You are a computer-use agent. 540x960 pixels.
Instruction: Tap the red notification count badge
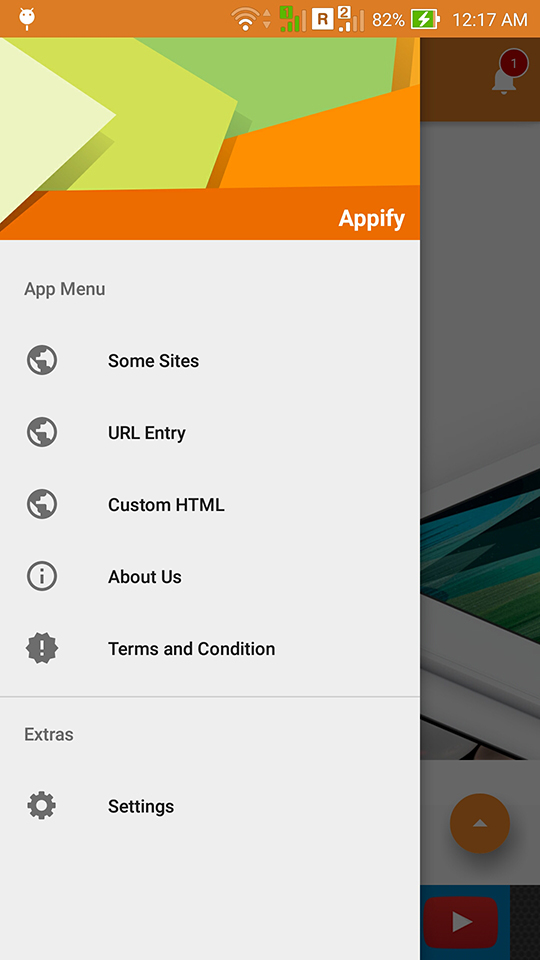click(x=514, y=63)
